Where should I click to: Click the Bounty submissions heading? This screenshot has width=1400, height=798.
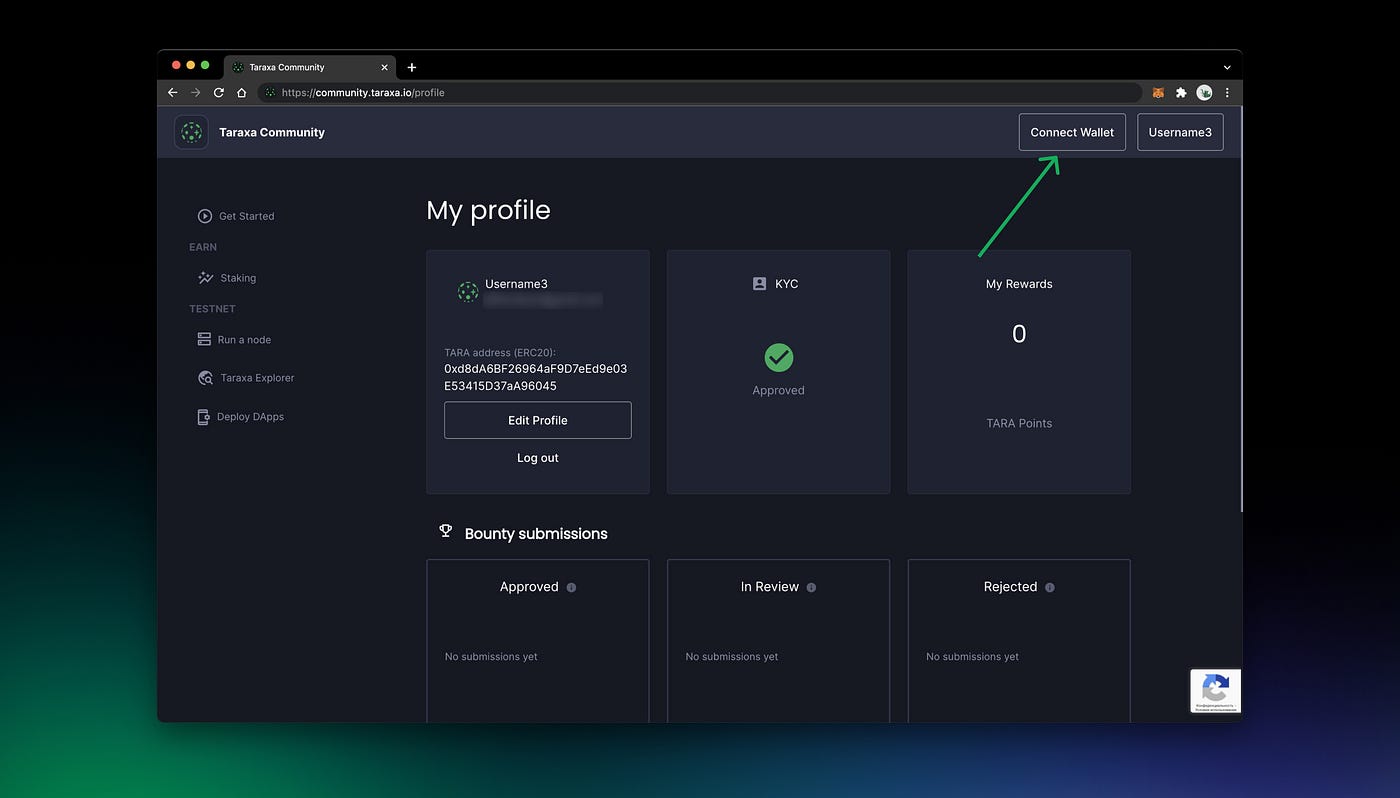536,534
